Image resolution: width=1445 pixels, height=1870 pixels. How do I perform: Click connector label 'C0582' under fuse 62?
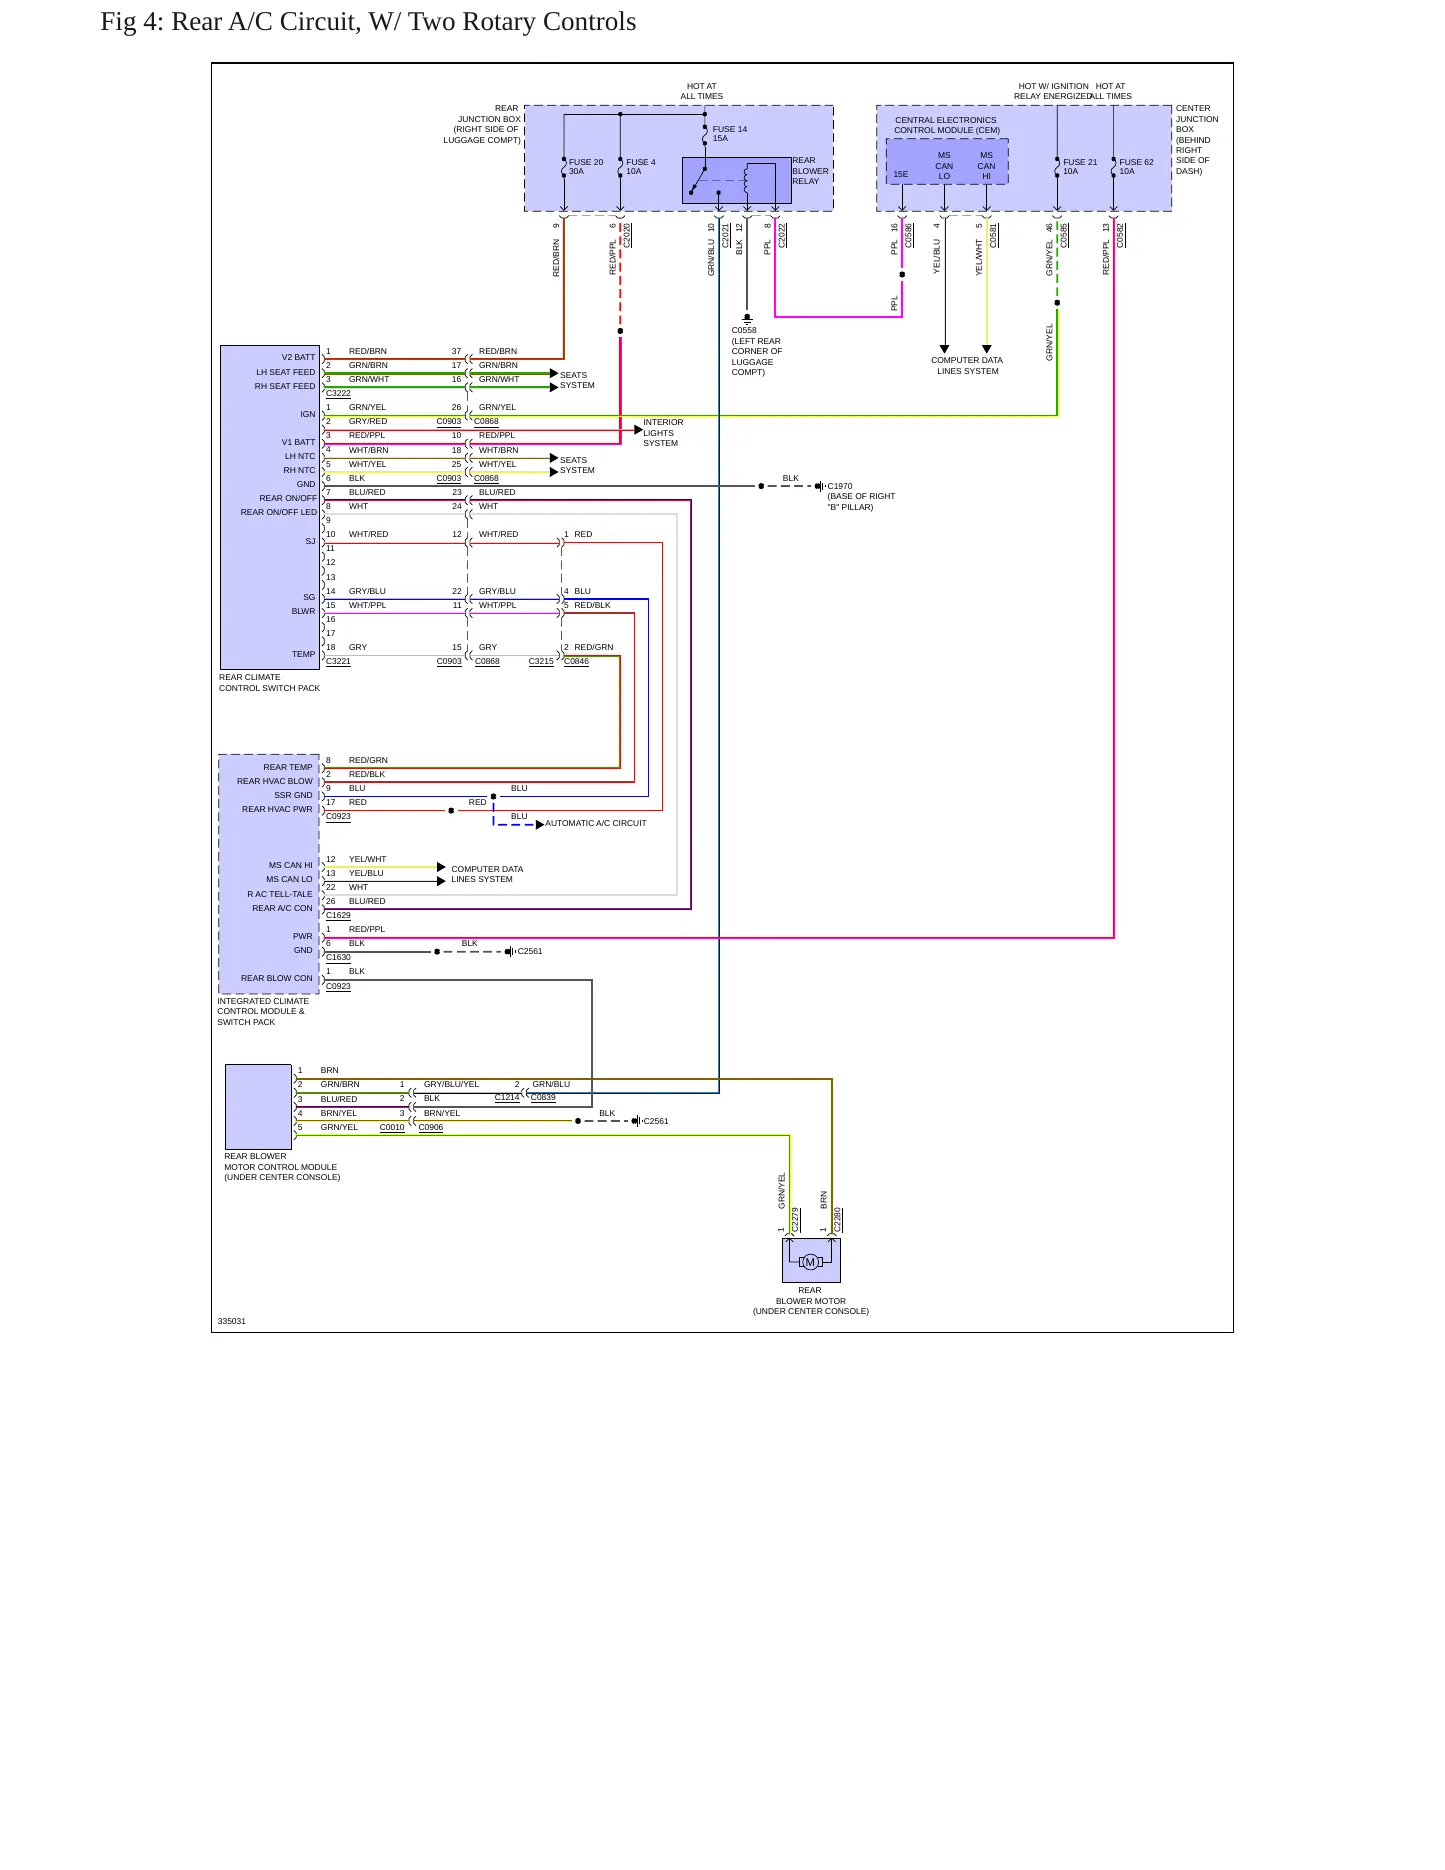click(x=1120, y=235)
